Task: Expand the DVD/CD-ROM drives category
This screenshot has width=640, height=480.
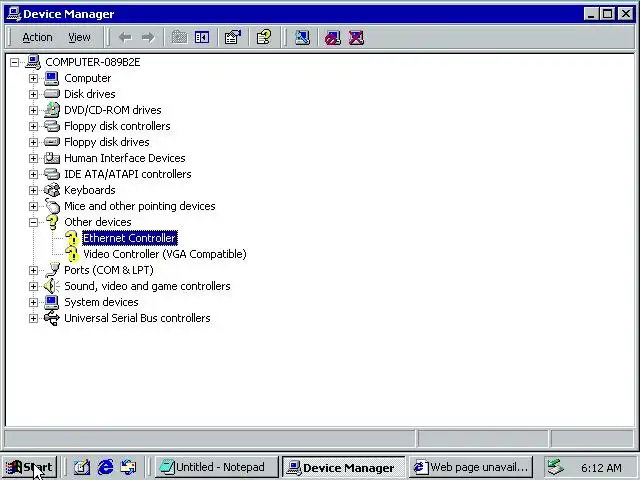Action: [x=33, y=110]
